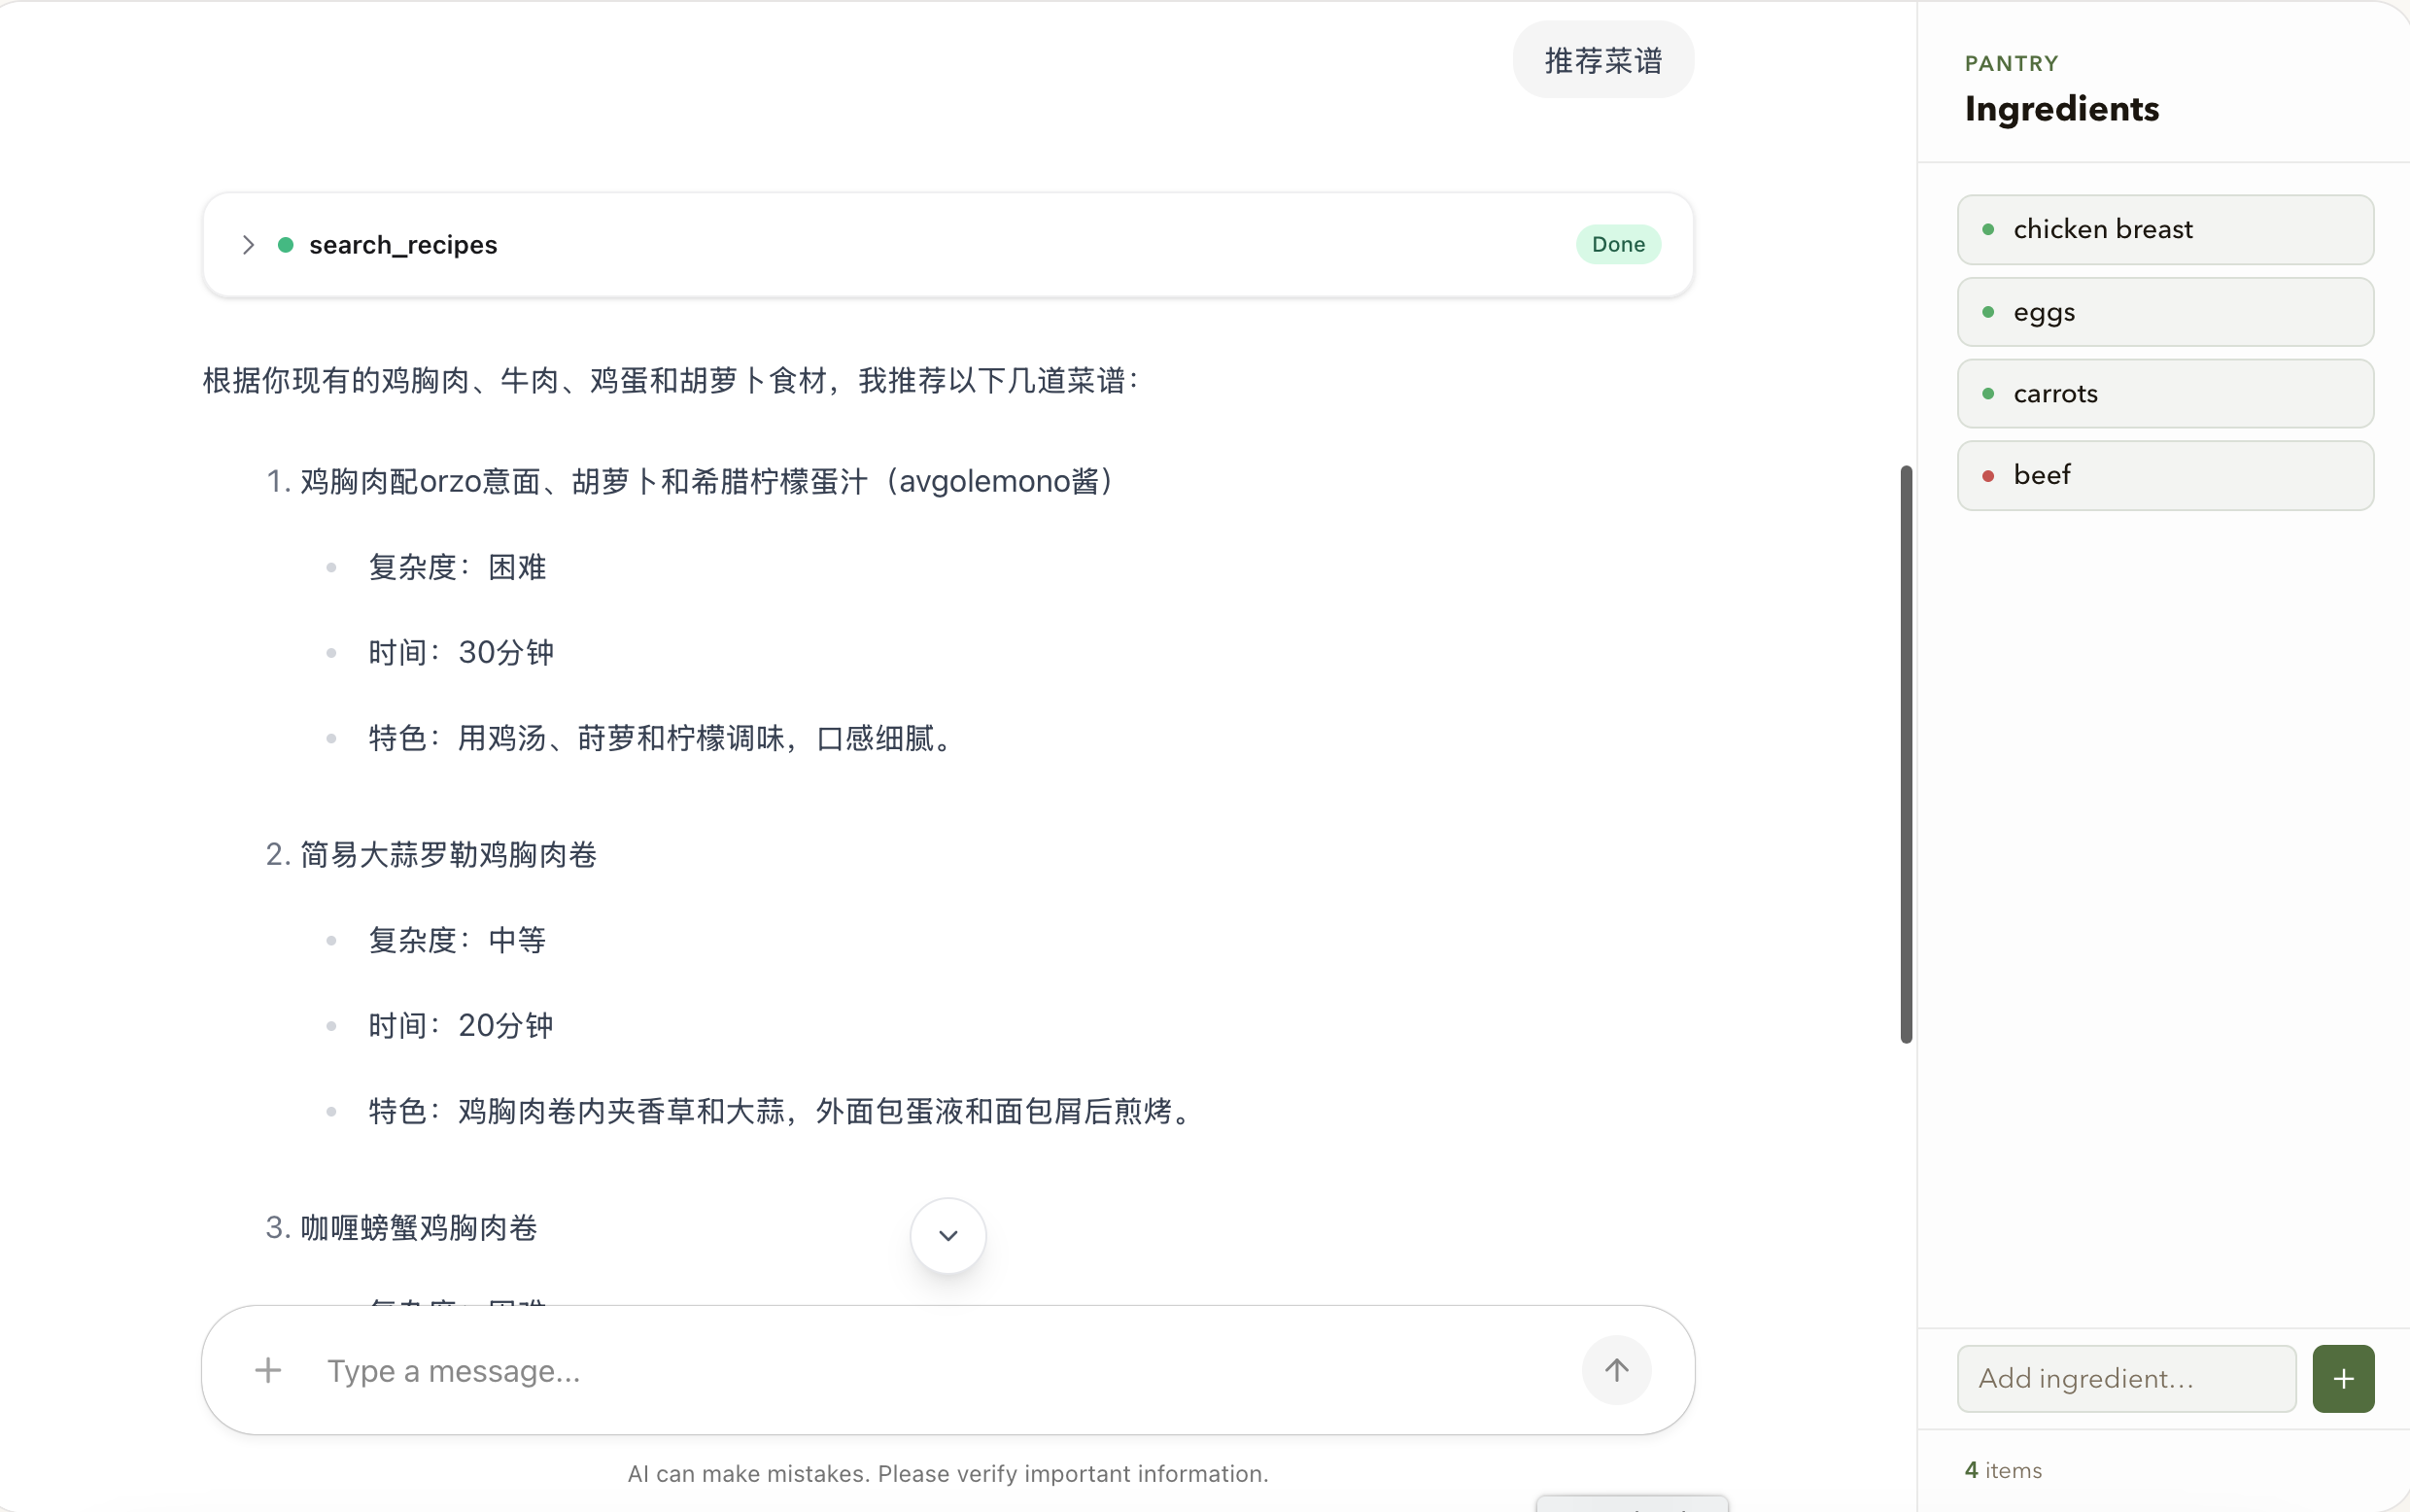Click the Done status badge
The image size is (2410, 1512).
[1618, 245]
